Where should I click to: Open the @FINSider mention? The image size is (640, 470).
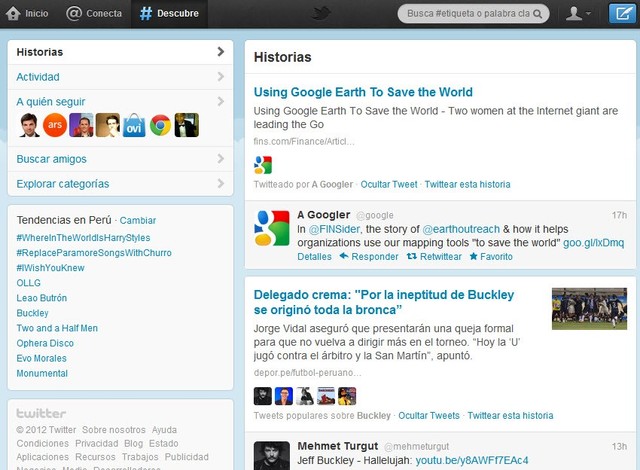[x=334, y=229]
